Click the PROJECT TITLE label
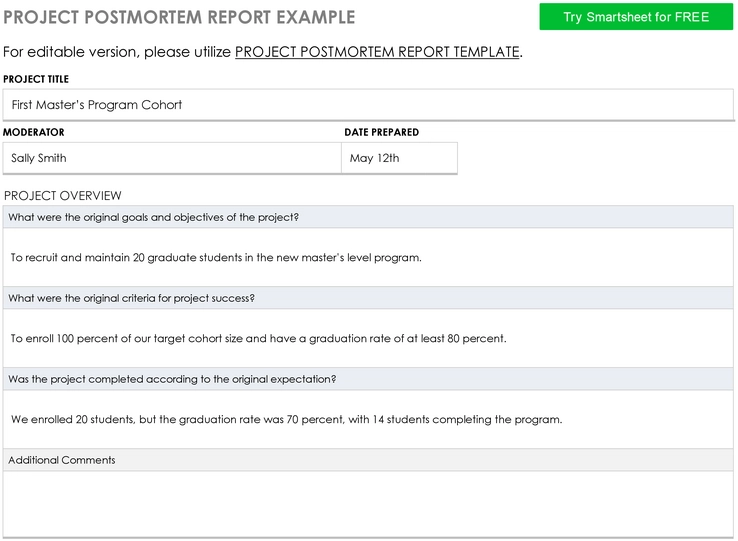The width and height of the screenshot is (738, 541). point(36,79)
